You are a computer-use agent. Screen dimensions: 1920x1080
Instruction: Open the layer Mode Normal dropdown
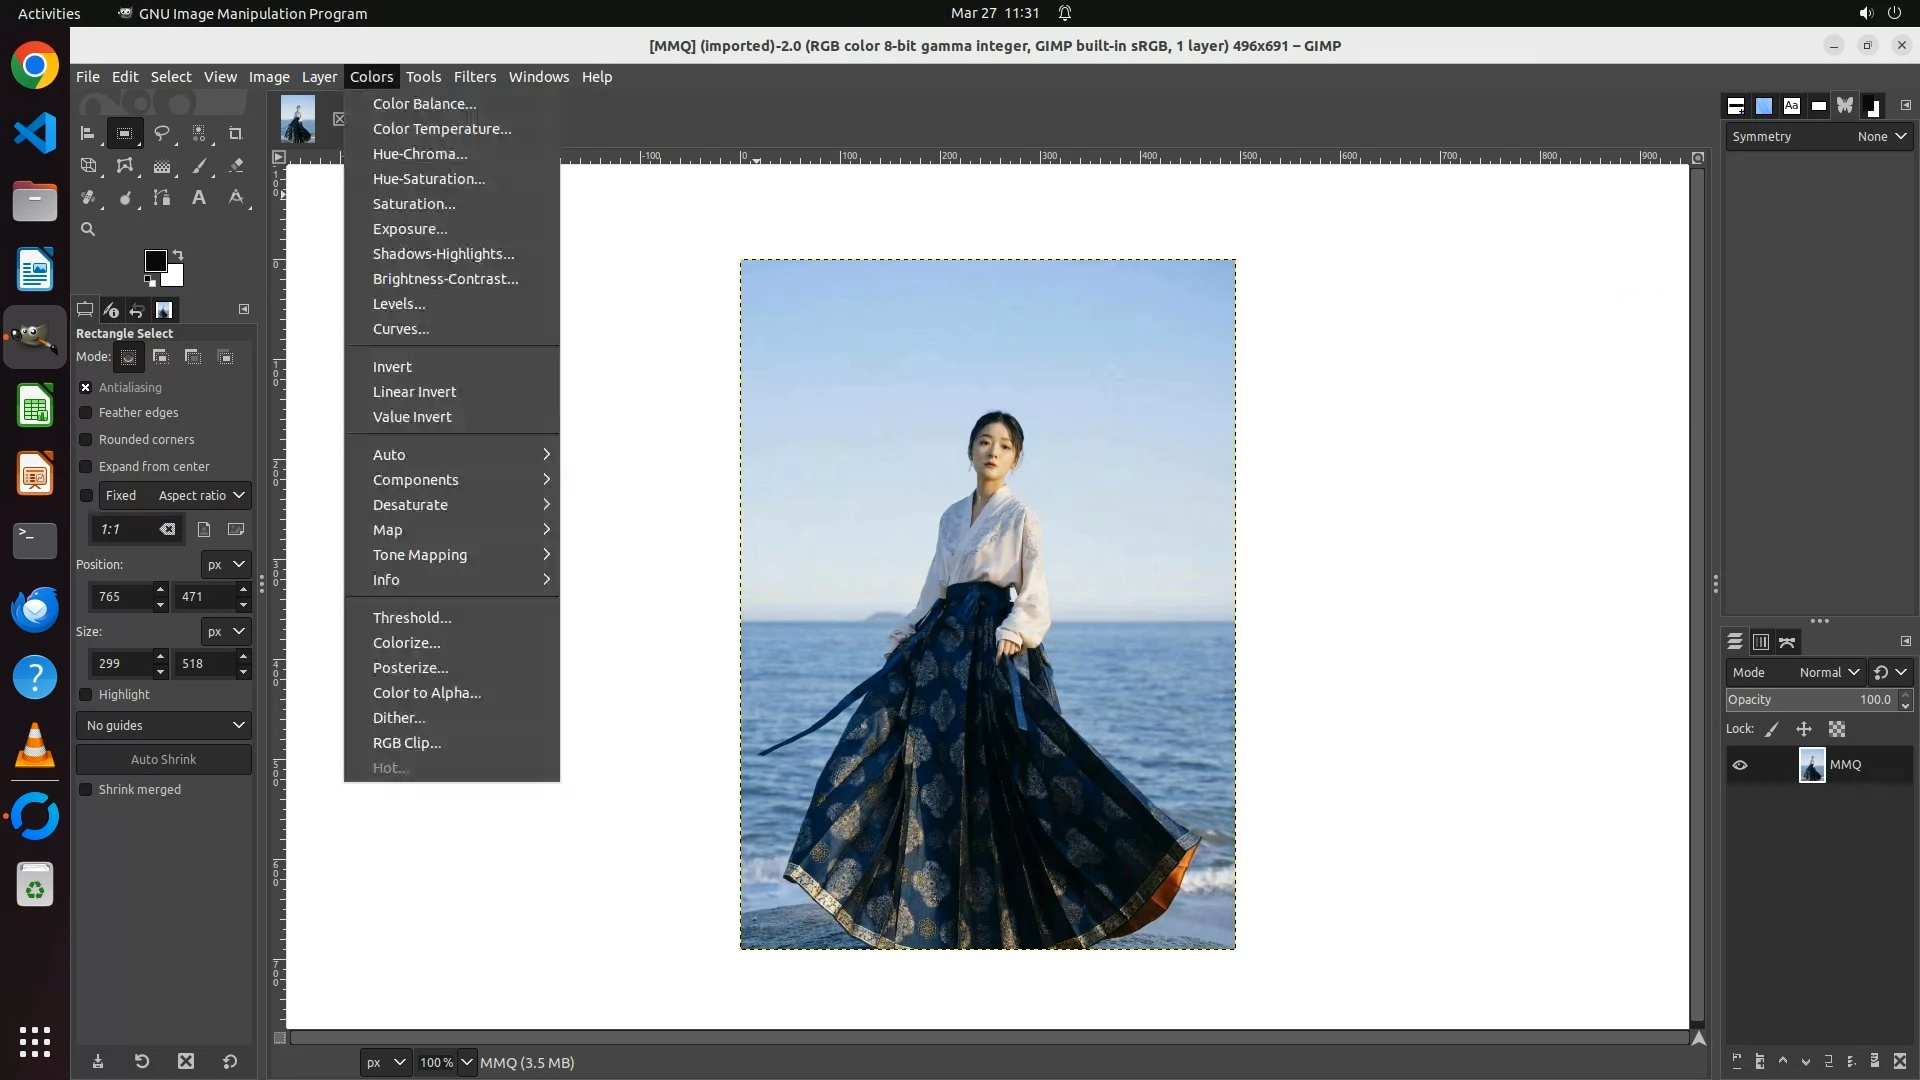1828,673
